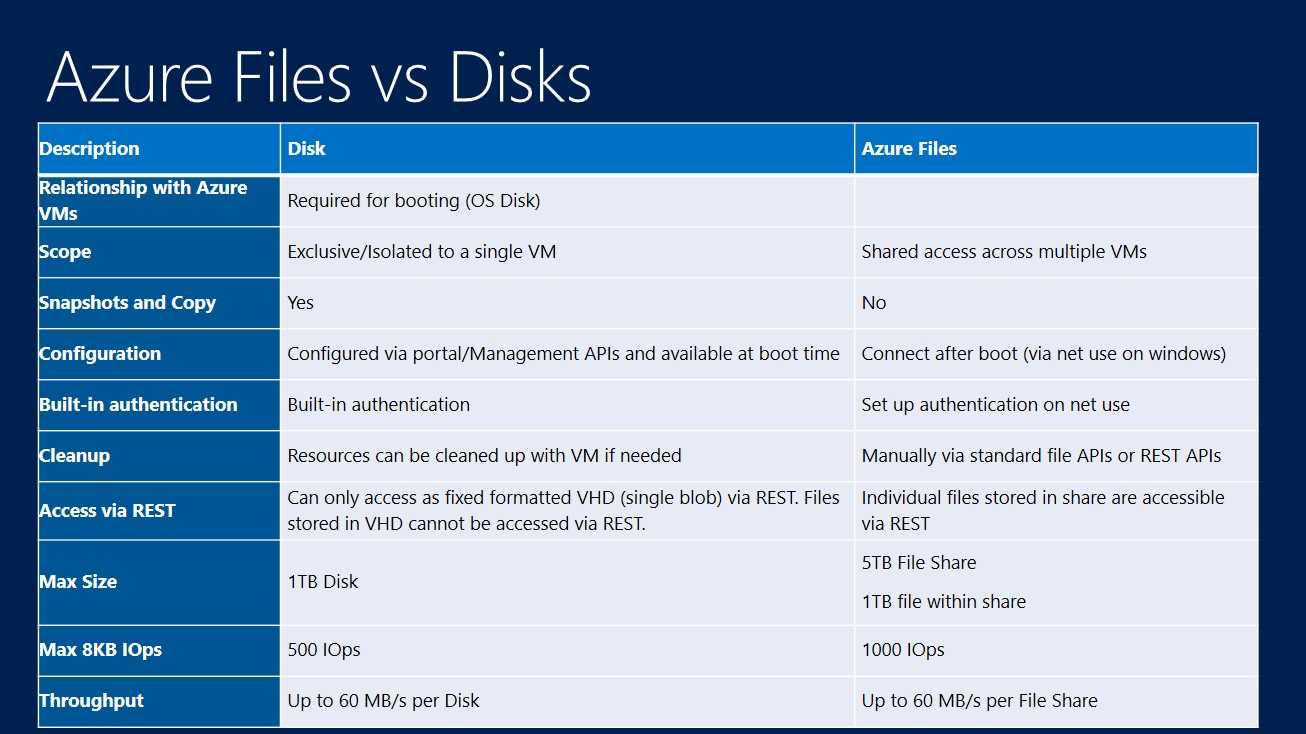Click the Max 8KB IOps row label
Screen dimensions: 1306x734
pos(100,650)
